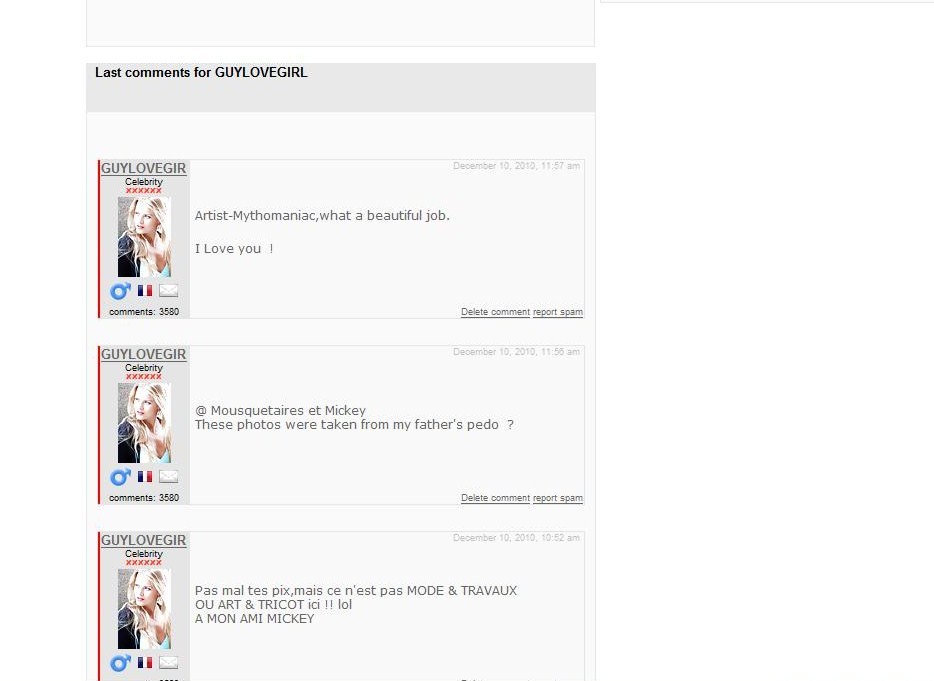Open GUYLOVEGIR username link in third comment
Image resolution: width=934 pixels, height=681 pixels.
144,540
